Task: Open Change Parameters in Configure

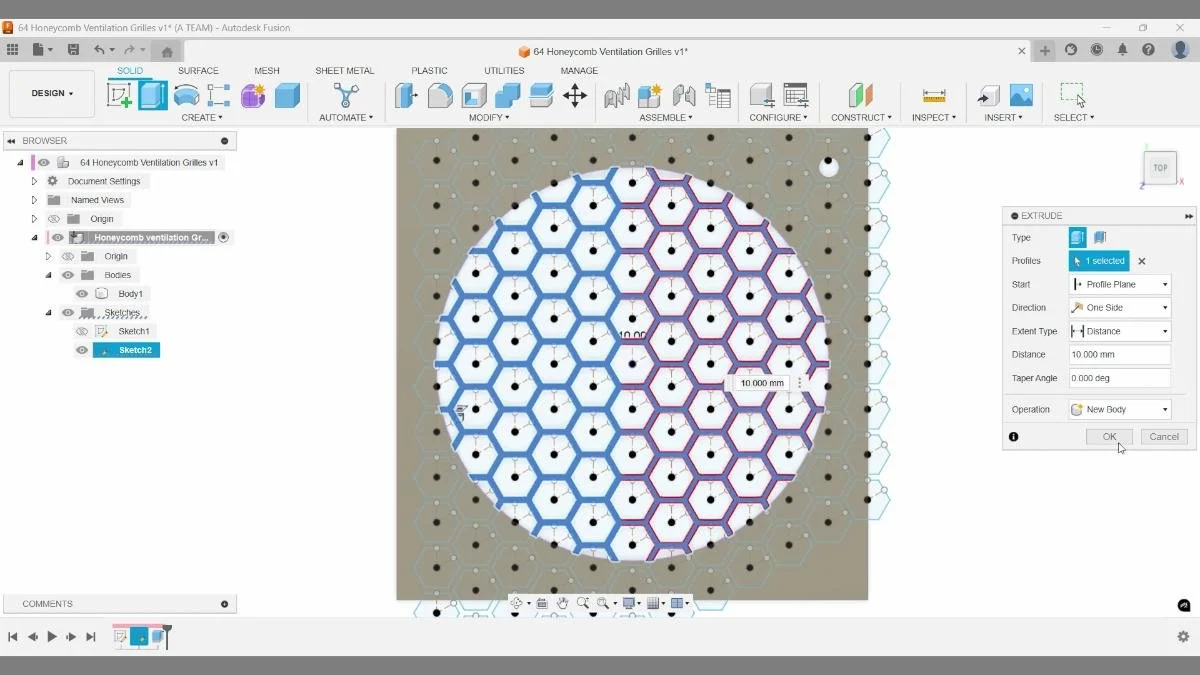Action: pyautogui.click(x=762, y=95)
